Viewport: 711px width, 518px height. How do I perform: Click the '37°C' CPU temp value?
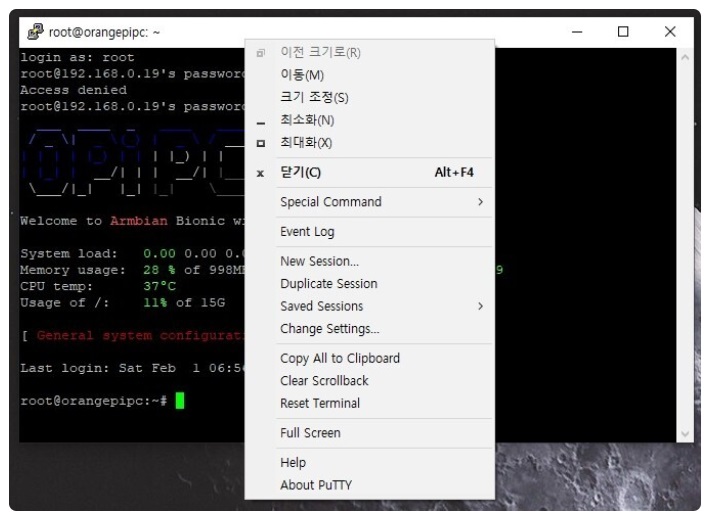point(159,286)
